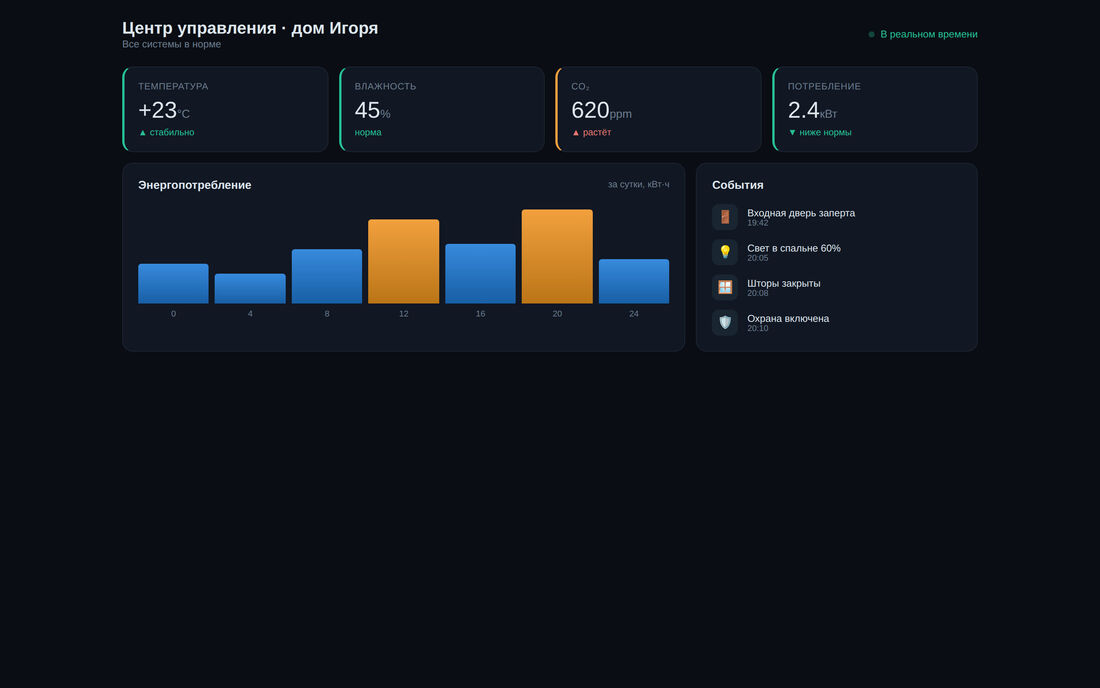Click the blue chart bar for hour 0
The image size is (1100, 688).
pos(173,284)
